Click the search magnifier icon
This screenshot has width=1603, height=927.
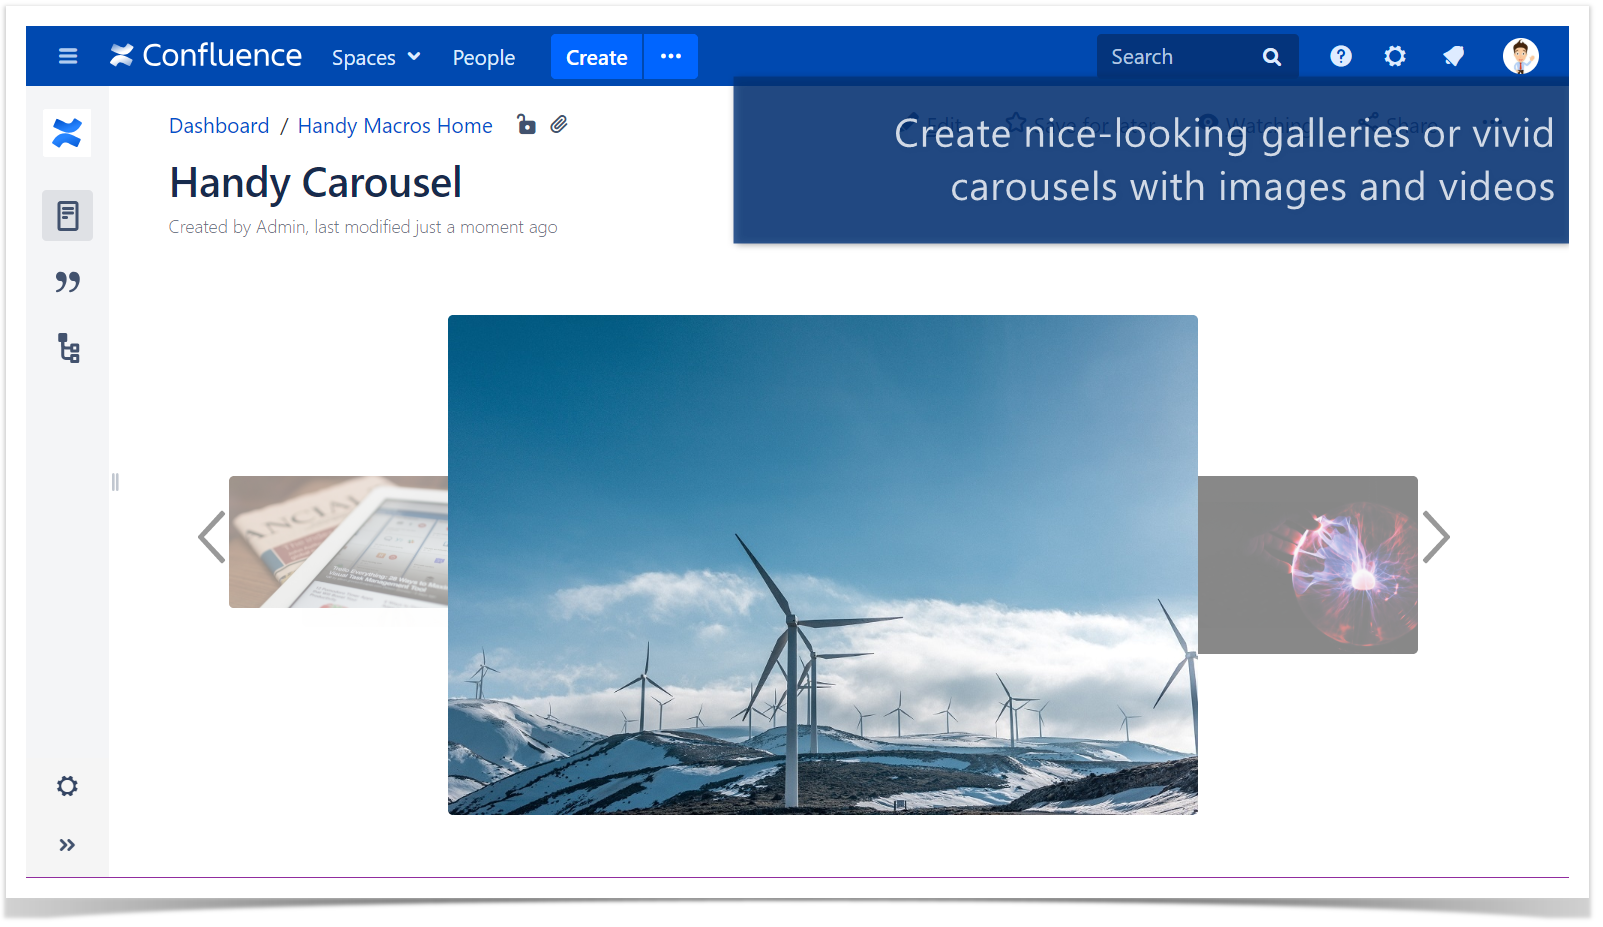click(1272, 57)
